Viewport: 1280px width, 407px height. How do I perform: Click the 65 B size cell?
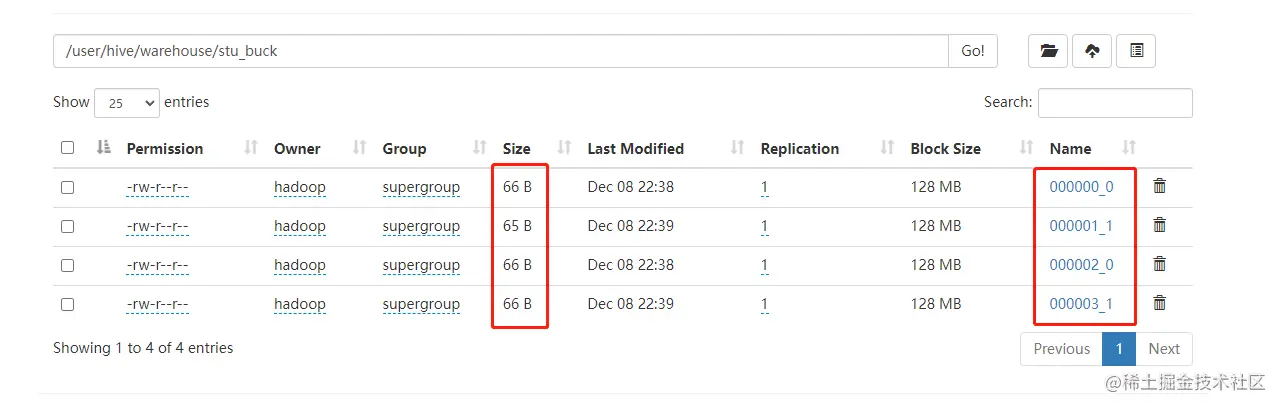(x=517, y=226)
